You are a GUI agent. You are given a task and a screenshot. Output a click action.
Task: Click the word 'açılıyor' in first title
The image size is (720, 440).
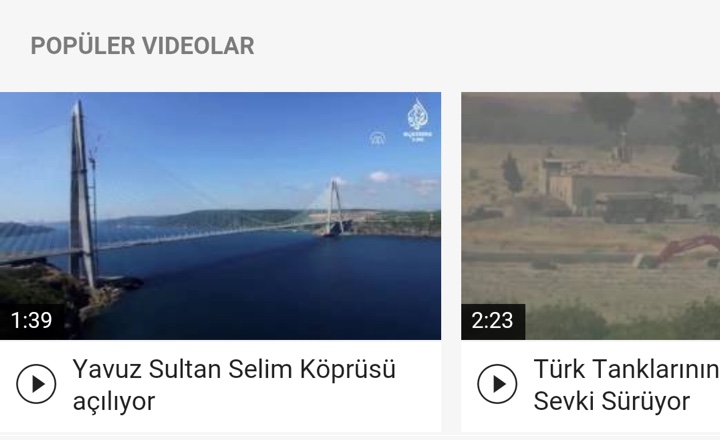tap(114, 401)
